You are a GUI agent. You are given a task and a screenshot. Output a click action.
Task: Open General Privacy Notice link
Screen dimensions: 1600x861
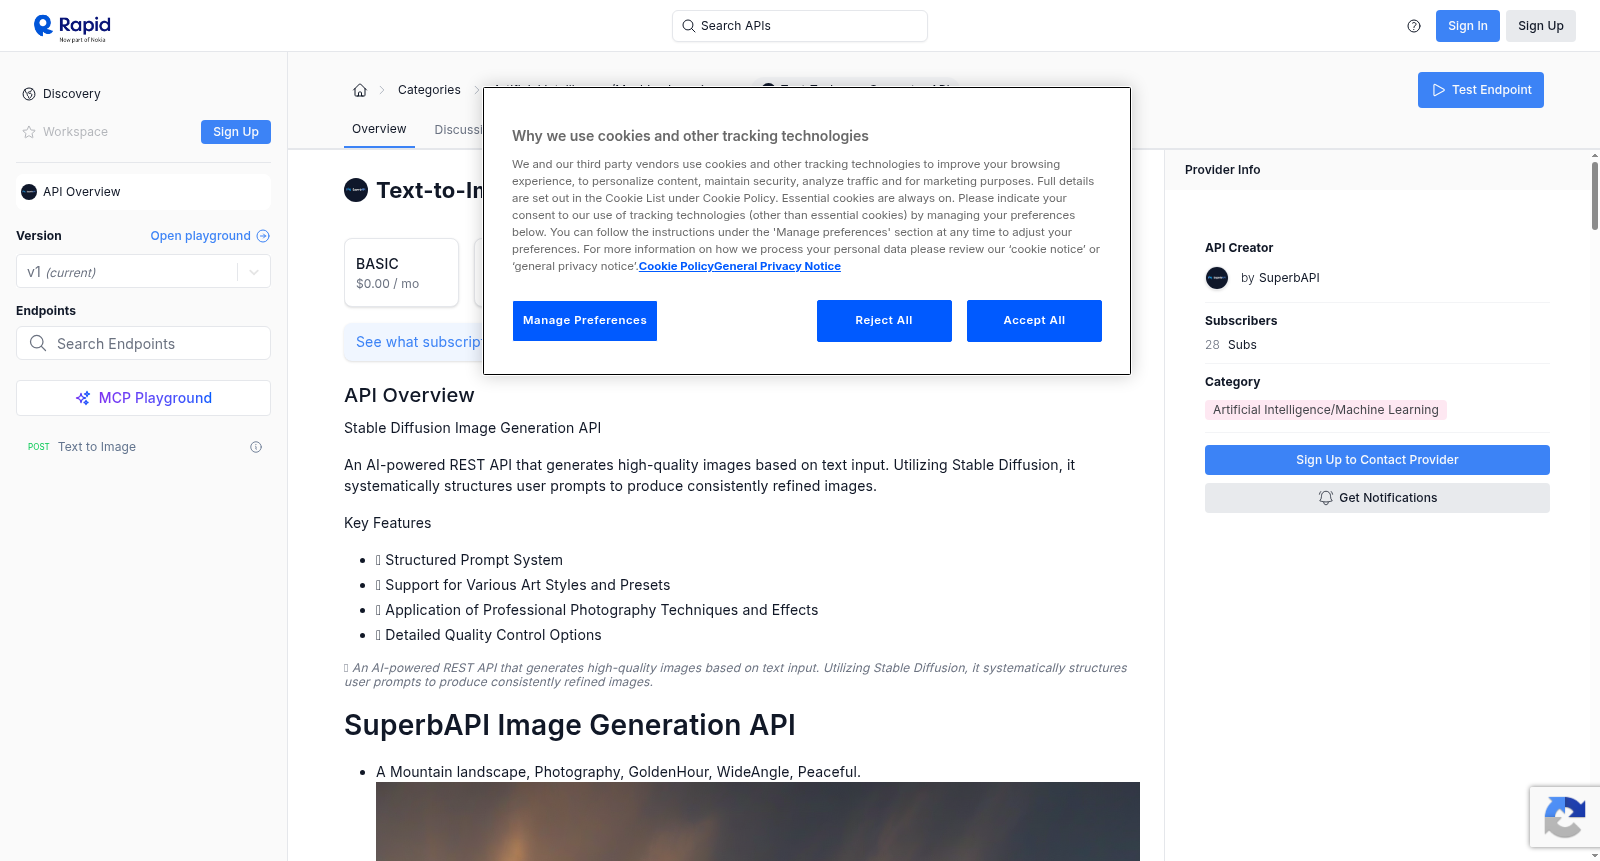coord(777,266)
